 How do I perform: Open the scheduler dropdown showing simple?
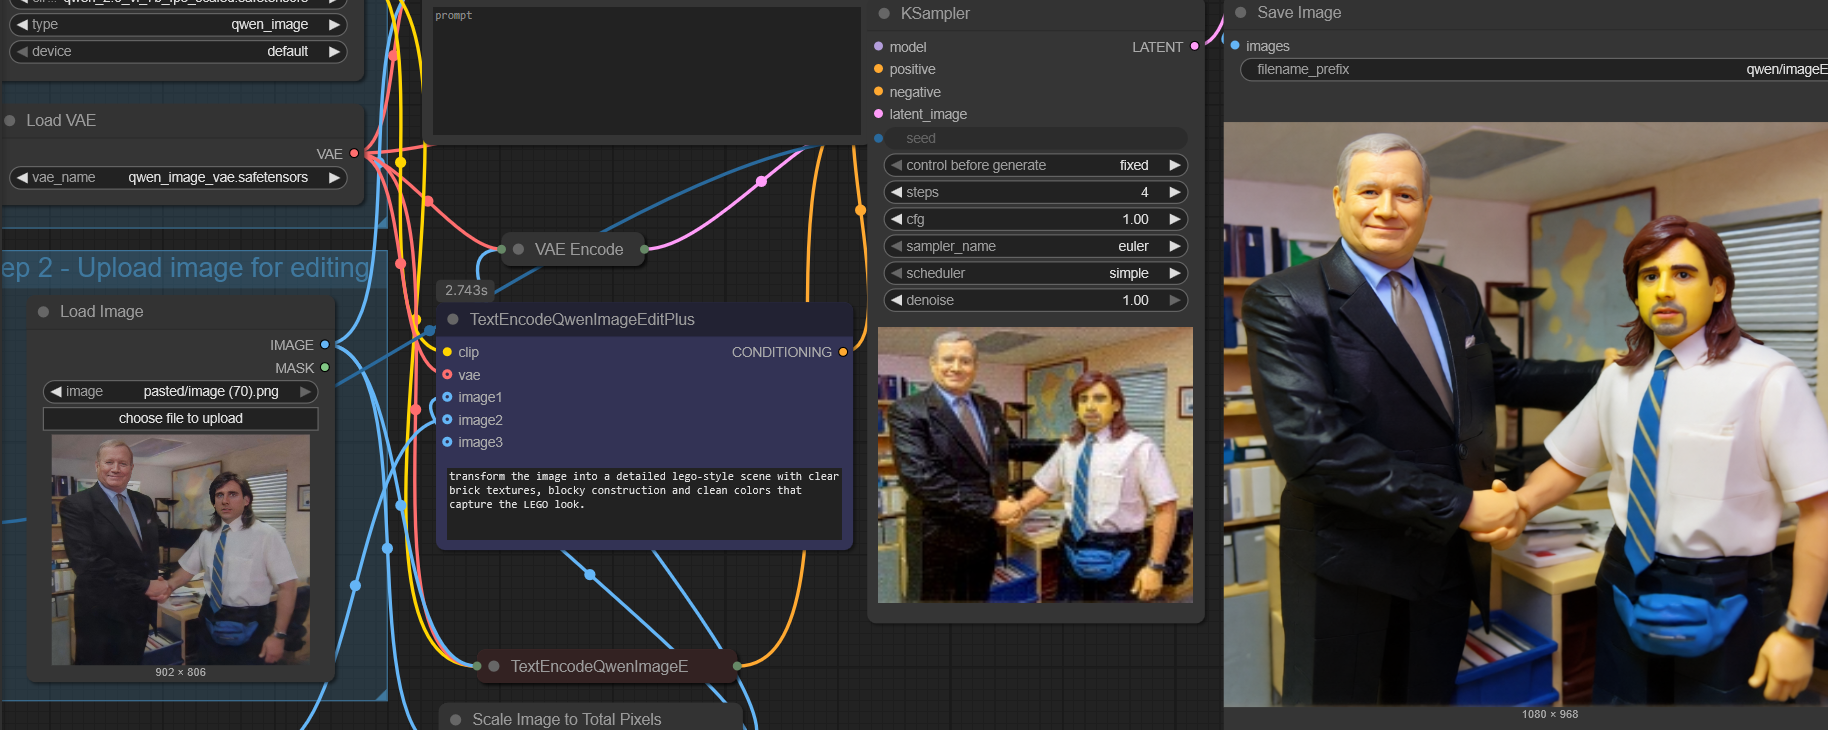1036,273
